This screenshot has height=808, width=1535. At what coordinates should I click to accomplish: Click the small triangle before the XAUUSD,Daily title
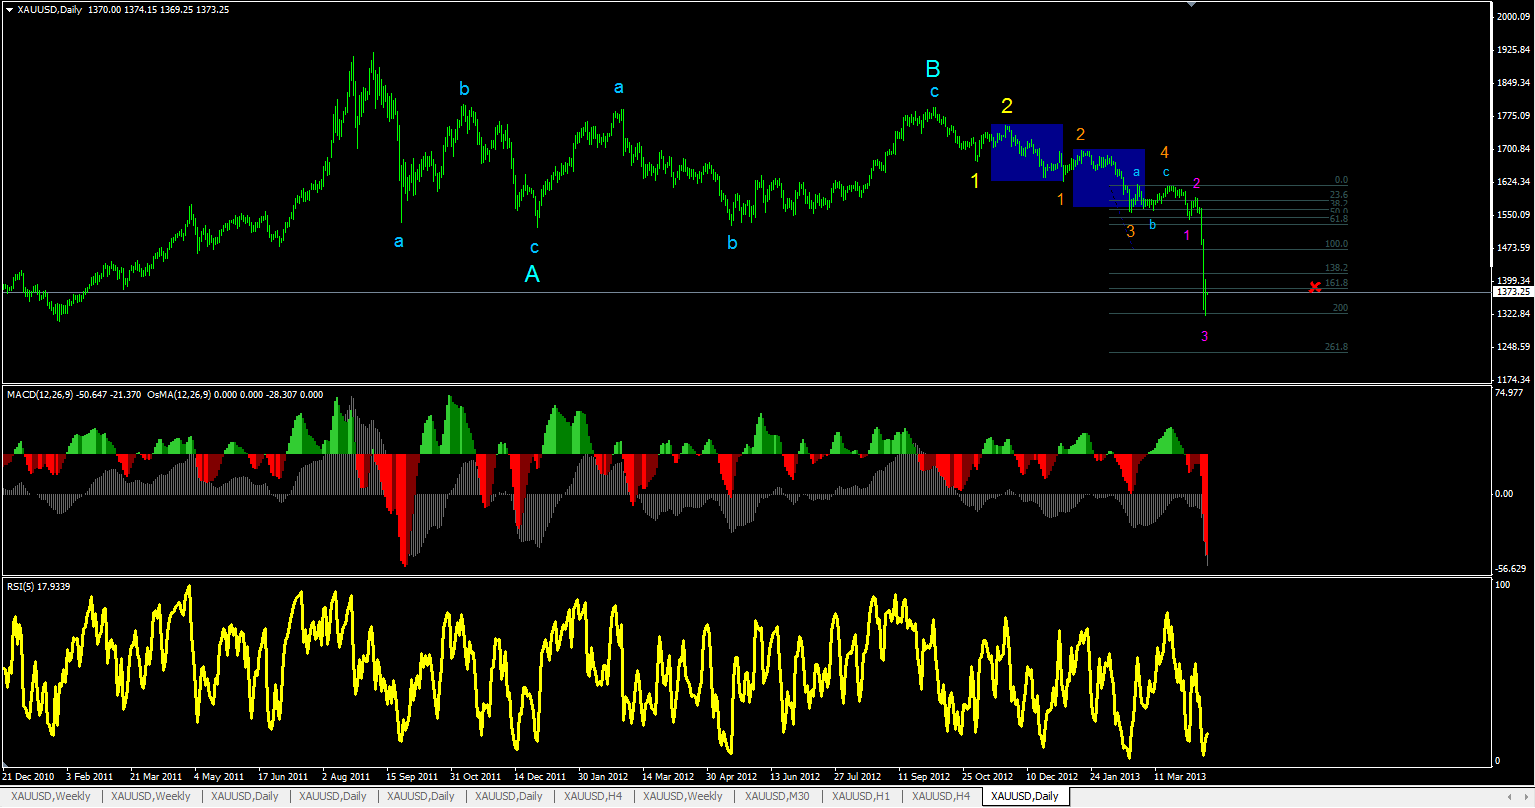pyautogui.click(x=9, y=9)
